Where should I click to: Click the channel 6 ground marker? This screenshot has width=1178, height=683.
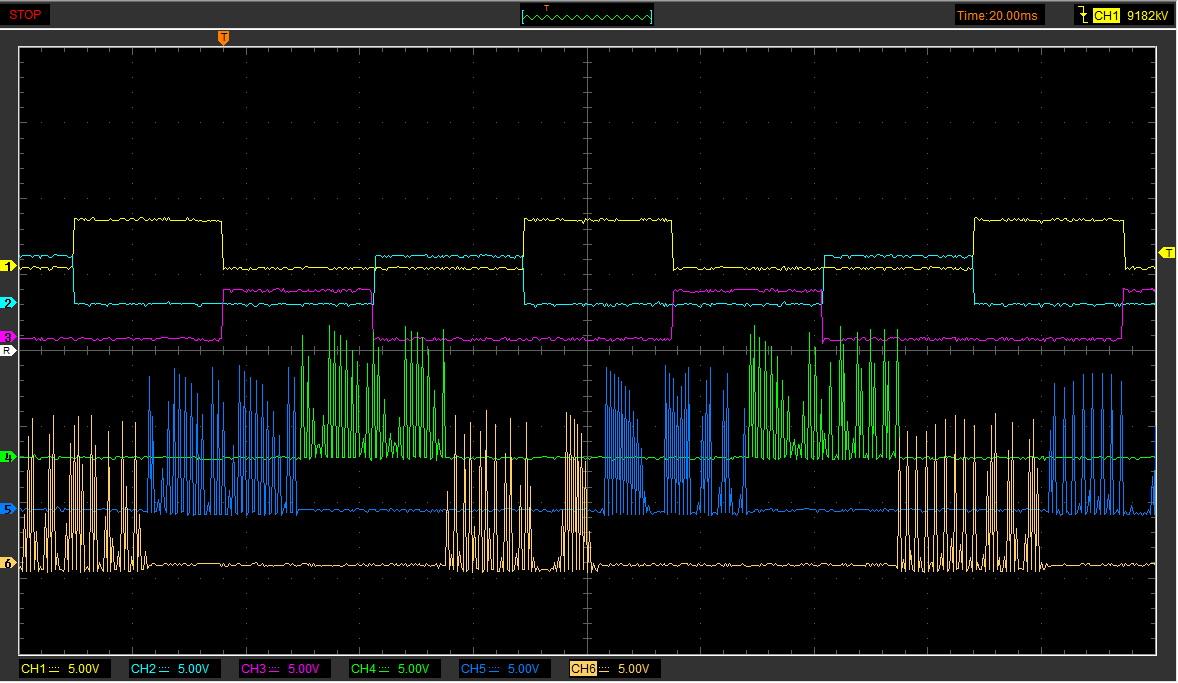(x=9, y=564)
